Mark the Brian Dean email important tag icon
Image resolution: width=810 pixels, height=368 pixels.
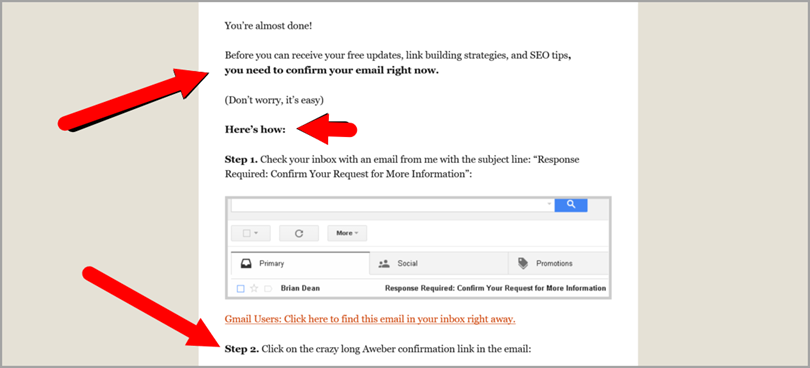pyautogui.click(x=268, y=289)
